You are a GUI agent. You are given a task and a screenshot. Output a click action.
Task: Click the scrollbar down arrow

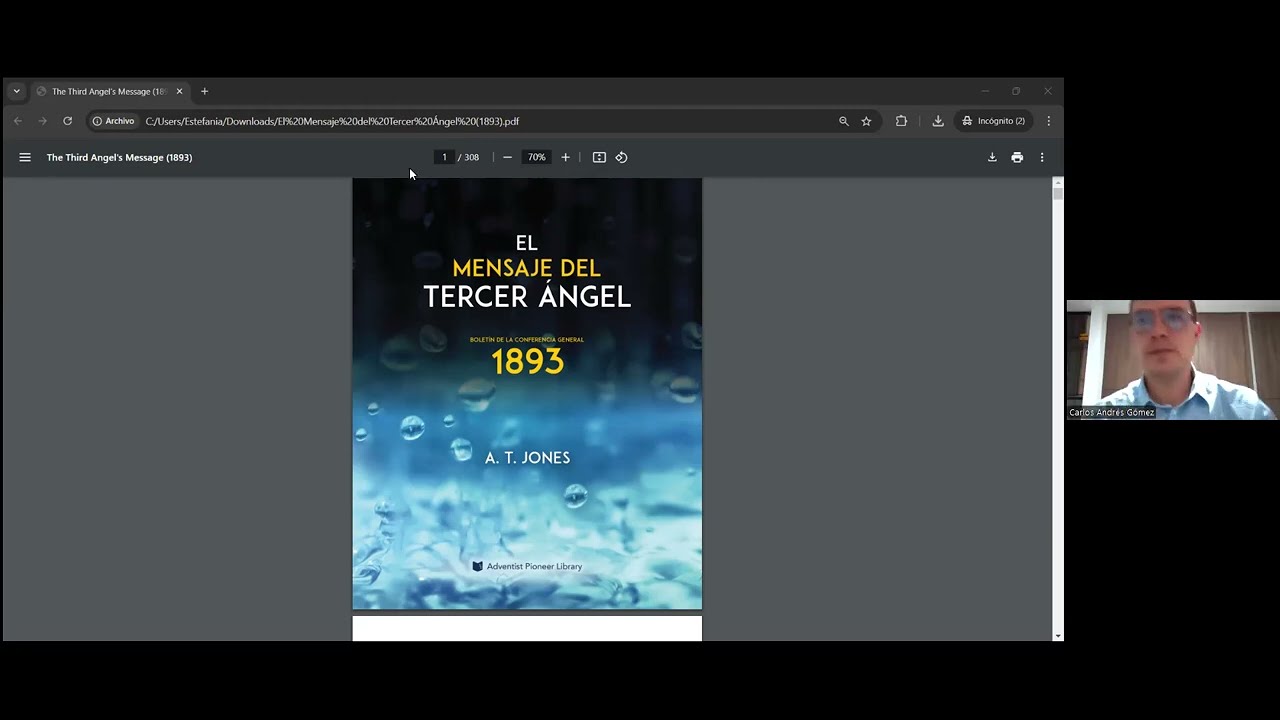pyautogui.click(x=1058, y=635)
